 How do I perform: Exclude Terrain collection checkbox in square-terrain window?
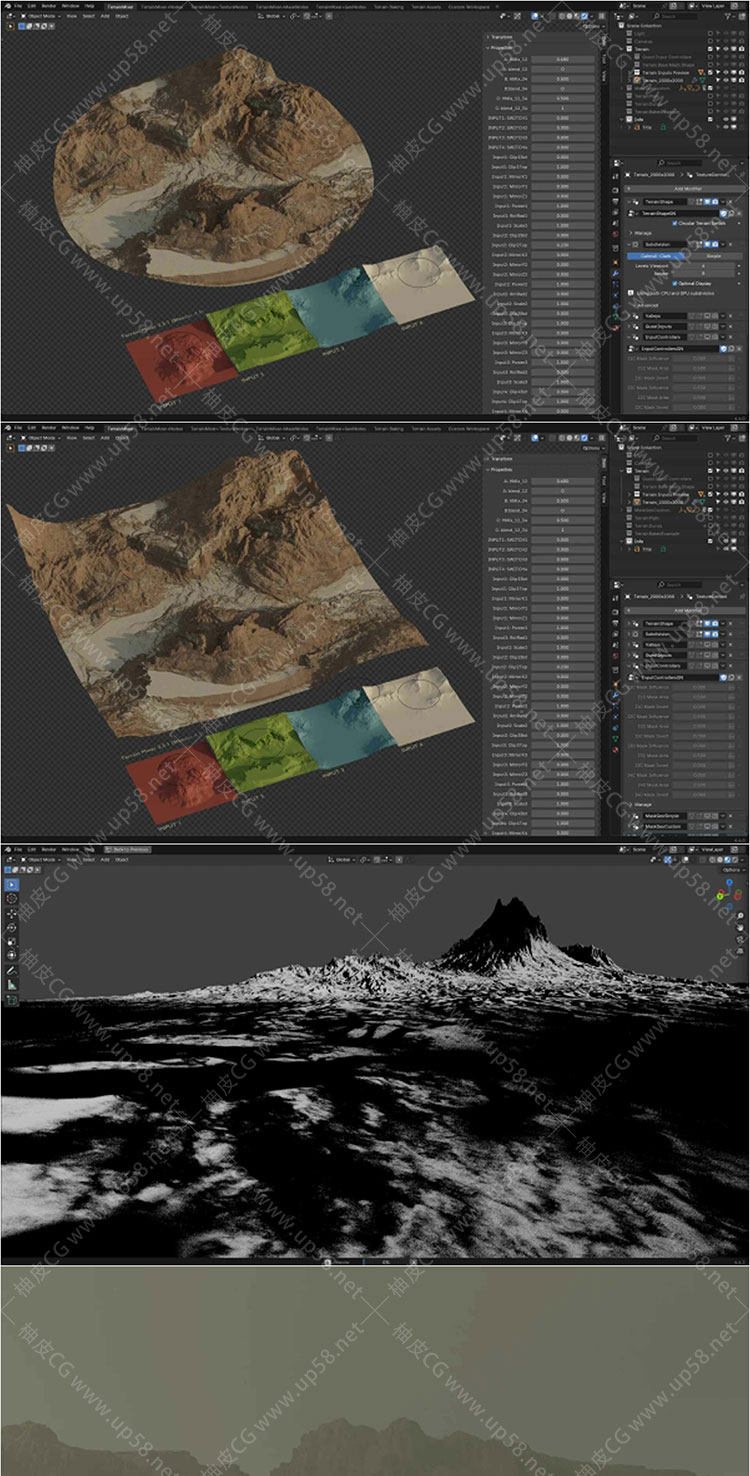(x=711, y=473)
